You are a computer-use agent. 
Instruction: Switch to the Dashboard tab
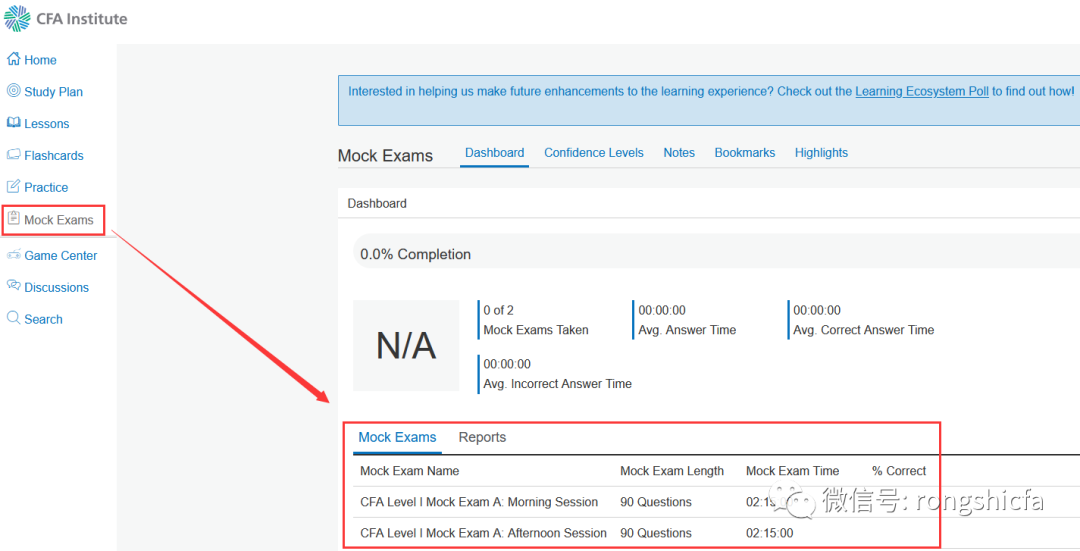[x=495, y=153]
